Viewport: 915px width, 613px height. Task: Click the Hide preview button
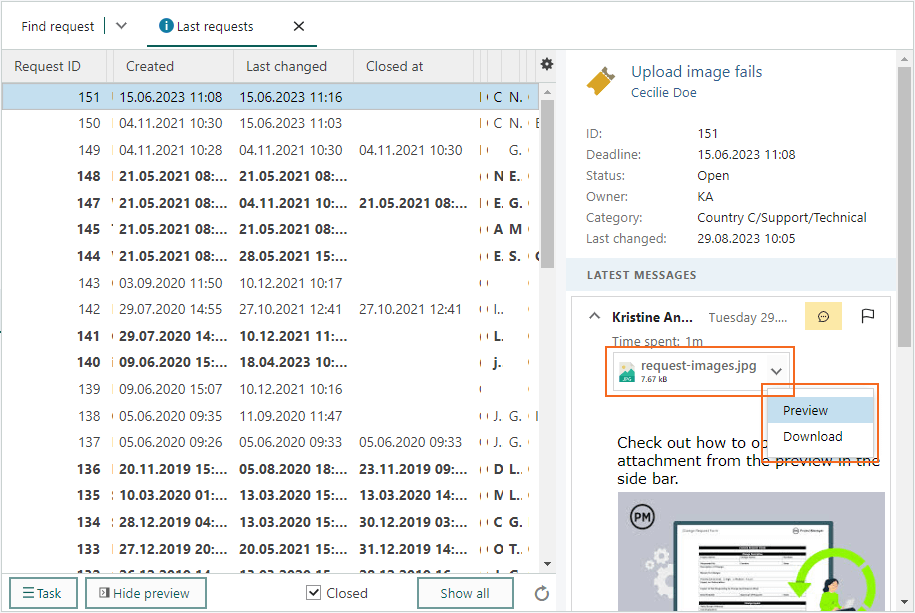146,593
